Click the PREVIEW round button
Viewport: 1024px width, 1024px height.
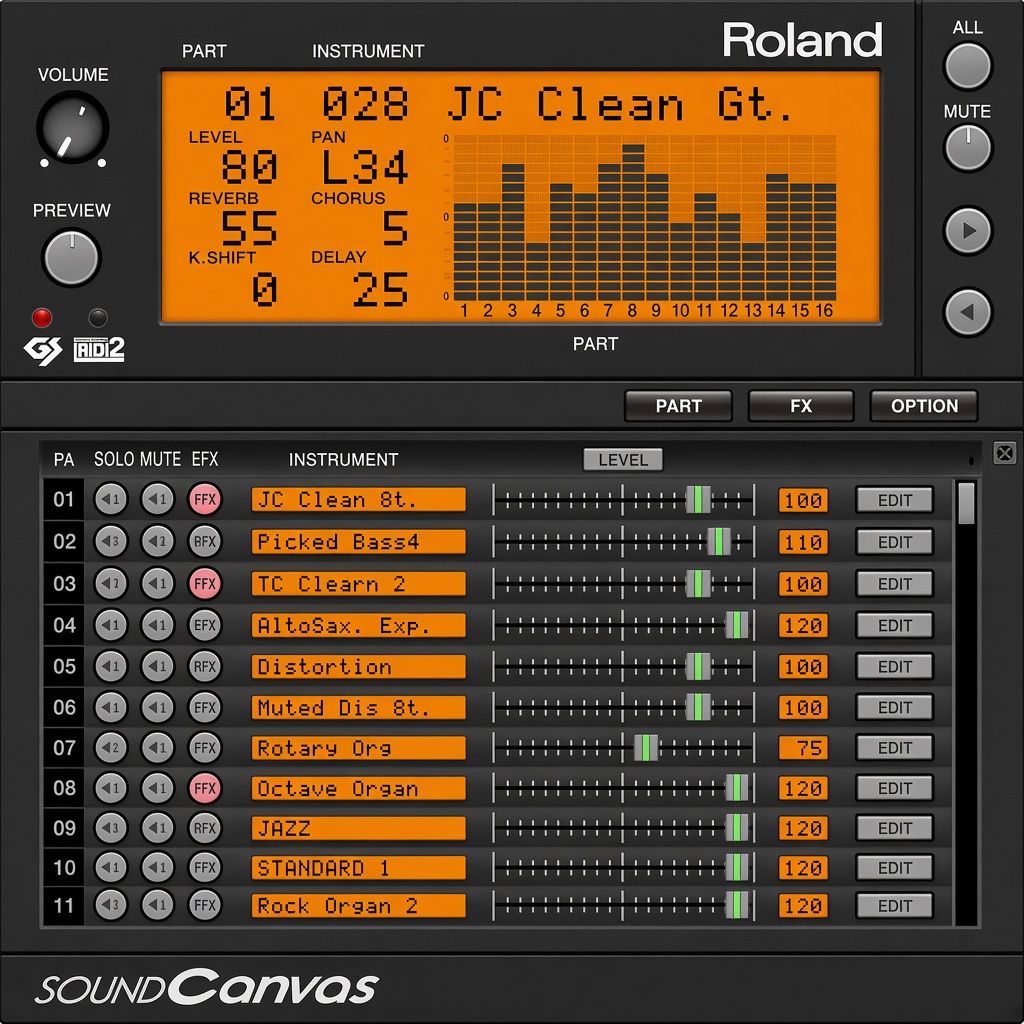[71, 257]
